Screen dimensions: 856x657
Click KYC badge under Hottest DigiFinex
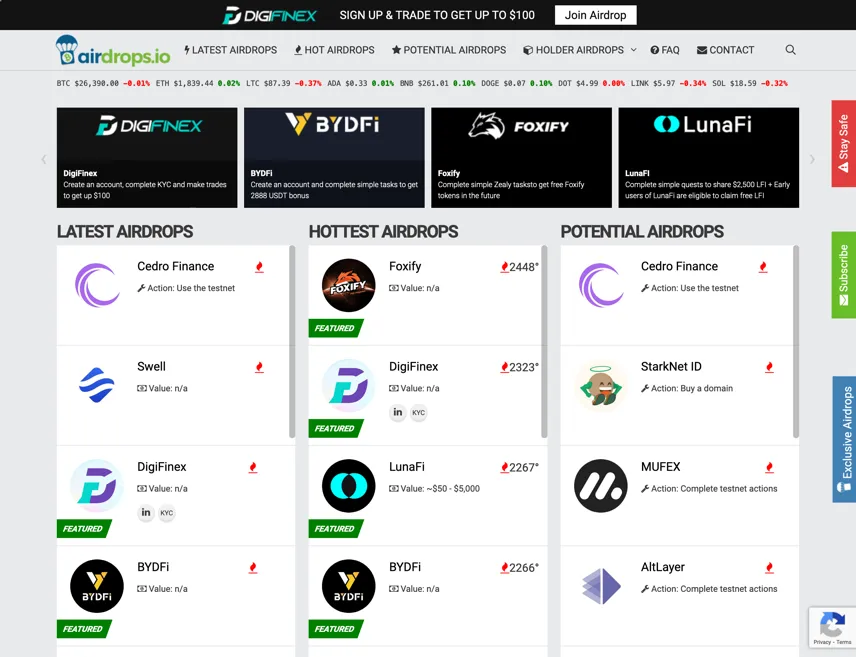[418, 412]
